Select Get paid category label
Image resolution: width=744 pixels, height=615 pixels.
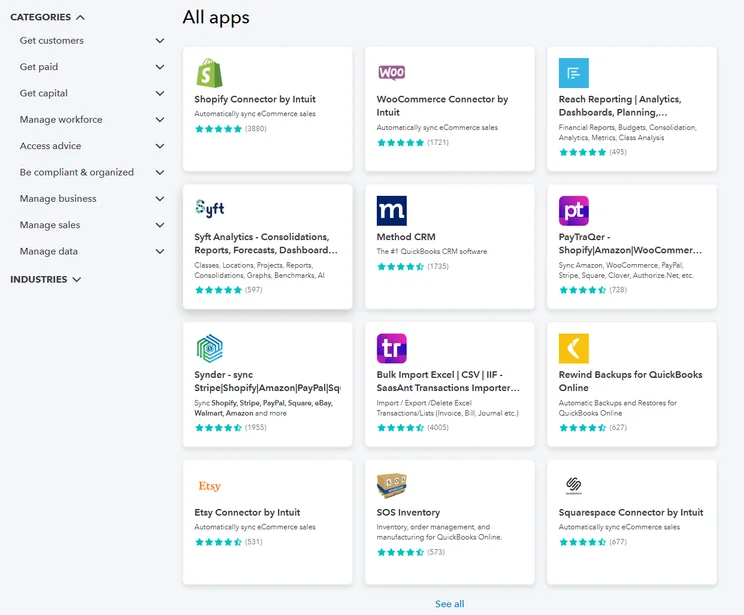click(x=39, y=67)
